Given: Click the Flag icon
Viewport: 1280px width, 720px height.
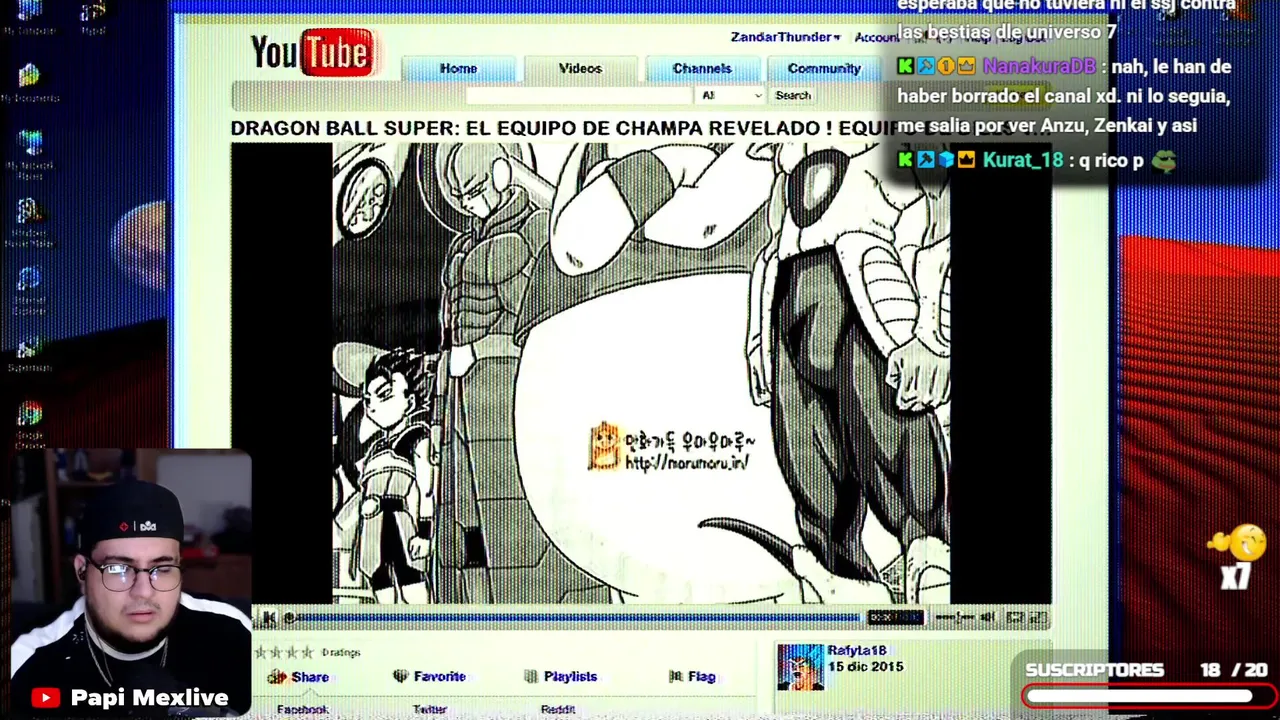Looking at the screenshot, I should pyautogui.click(x=677, y=677).
